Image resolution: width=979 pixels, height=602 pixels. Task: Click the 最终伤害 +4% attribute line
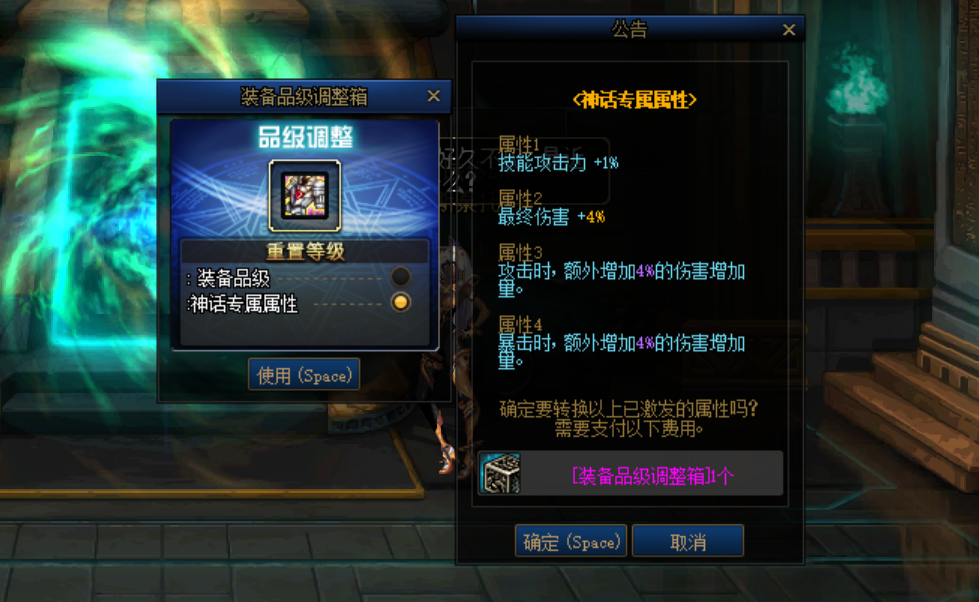tap(551, 217)
